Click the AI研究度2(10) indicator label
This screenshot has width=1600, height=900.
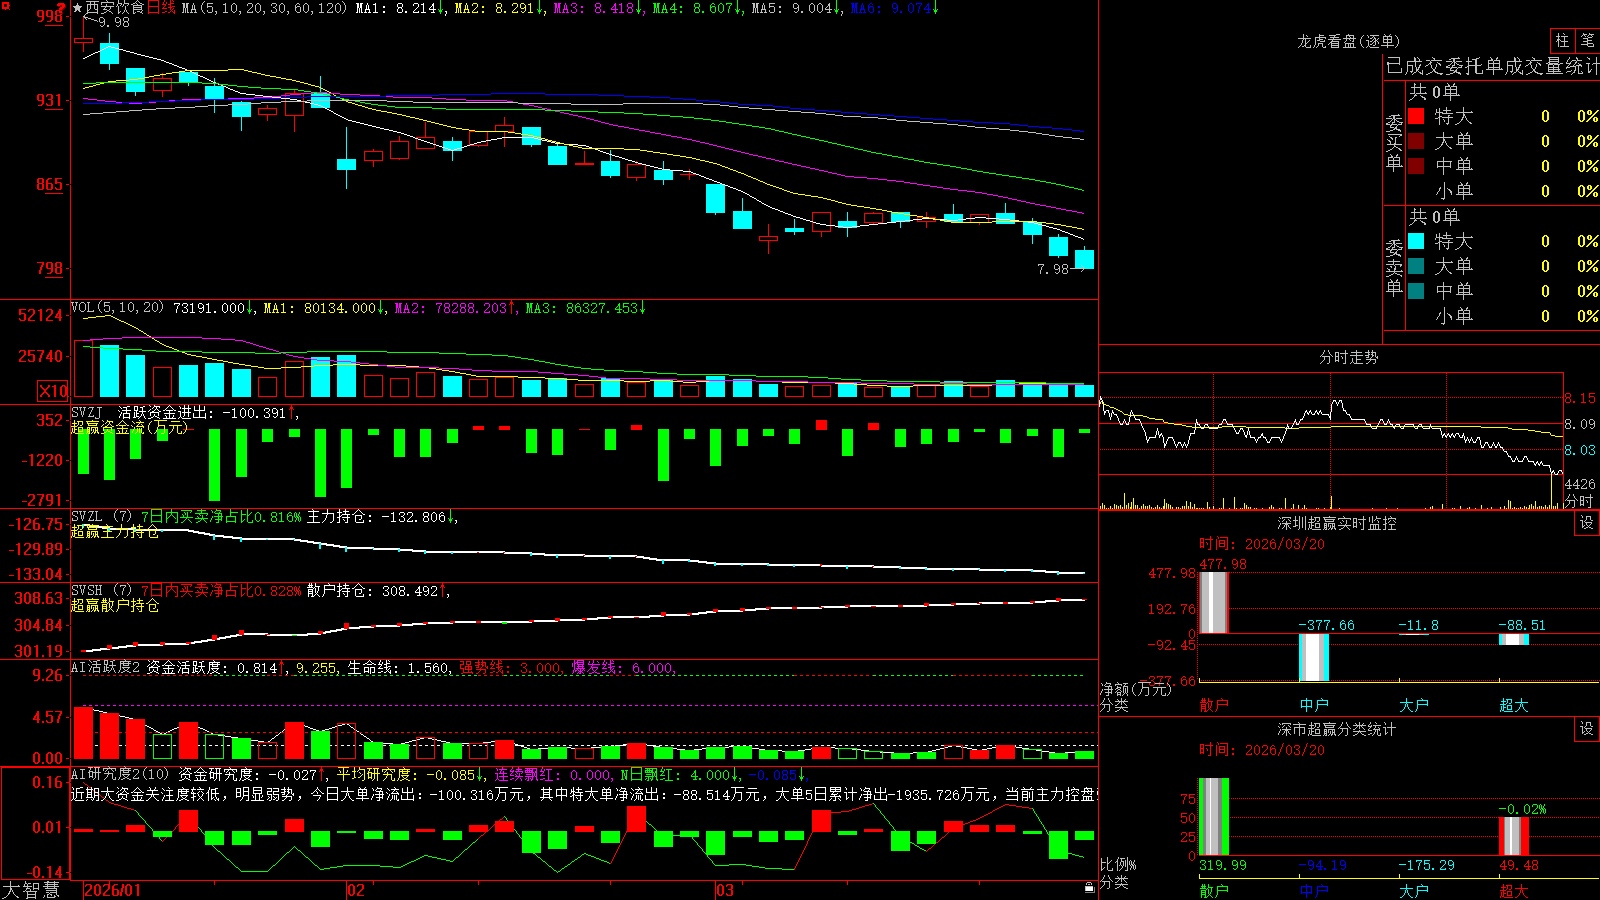click(x=121, y=774)
